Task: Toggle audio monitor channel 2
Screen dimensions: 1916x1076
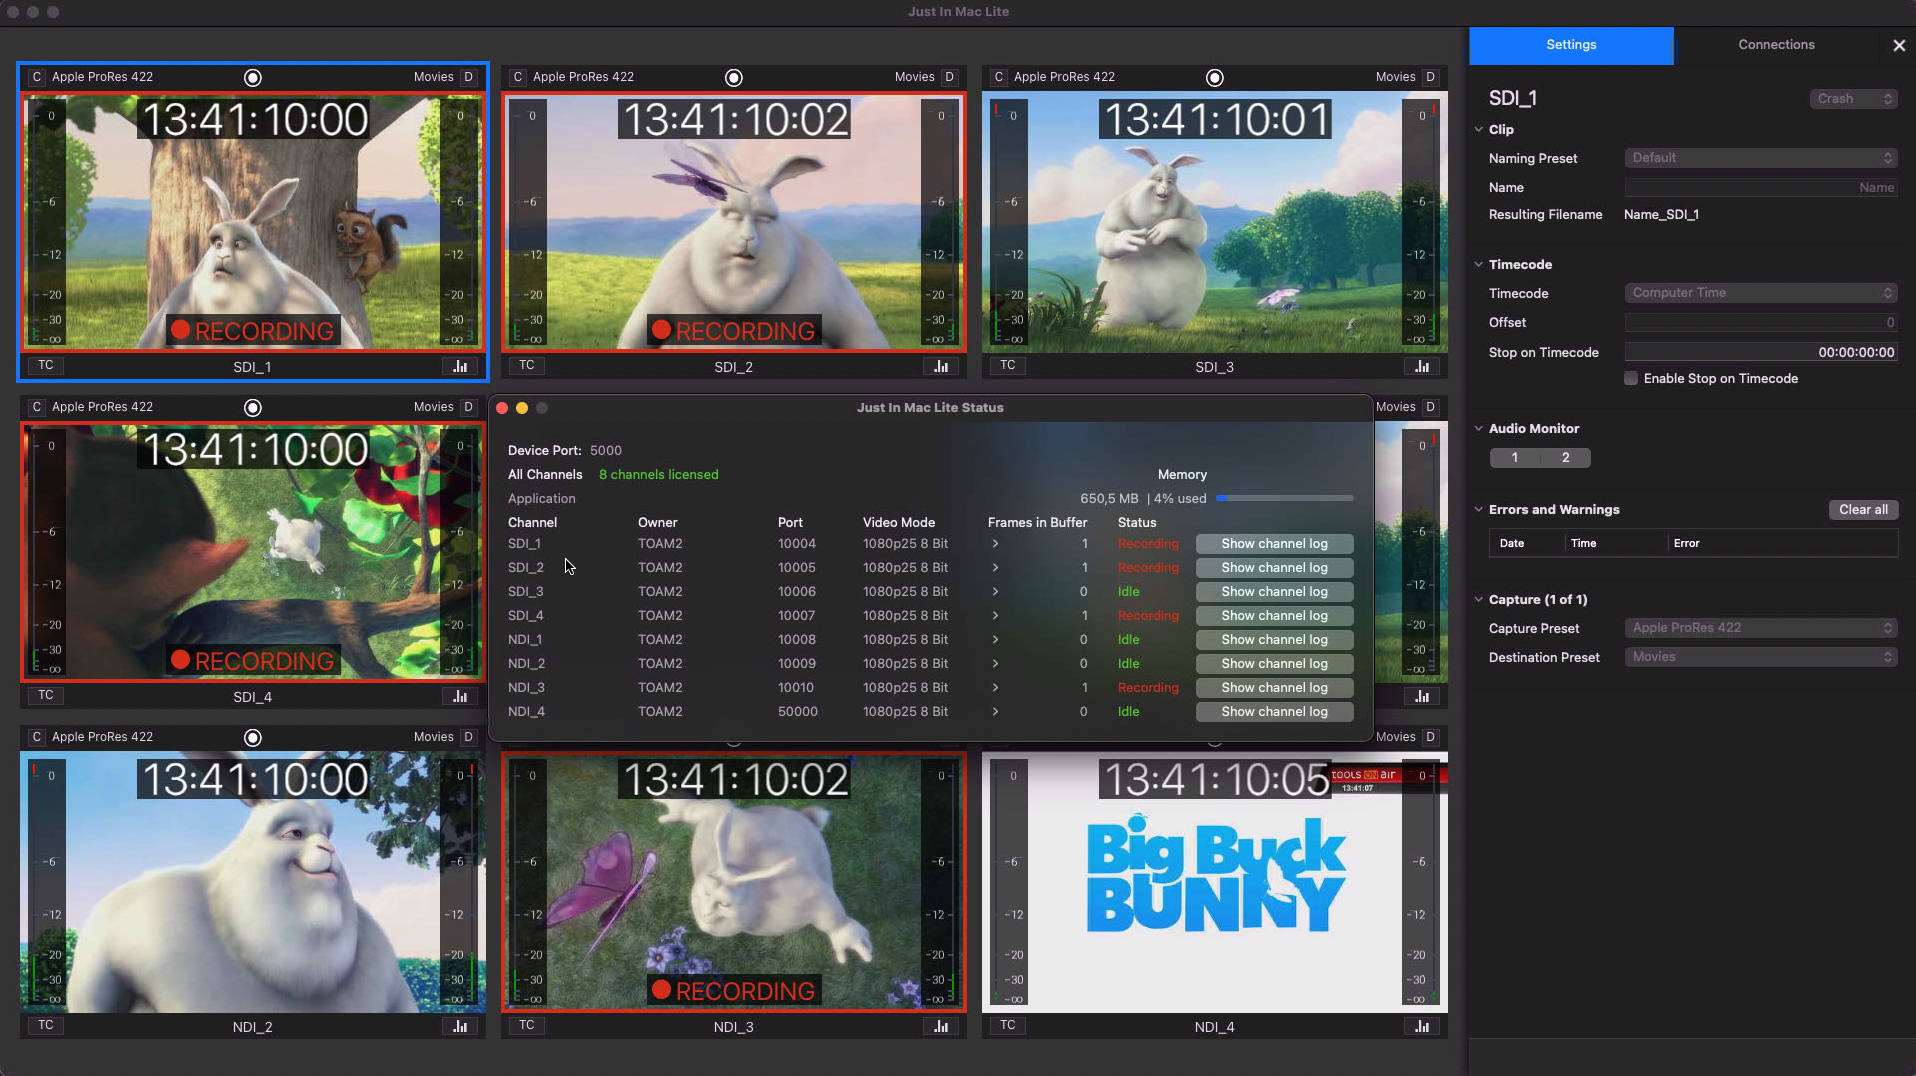Action: pyautogui.click(x=1565, y=457)
